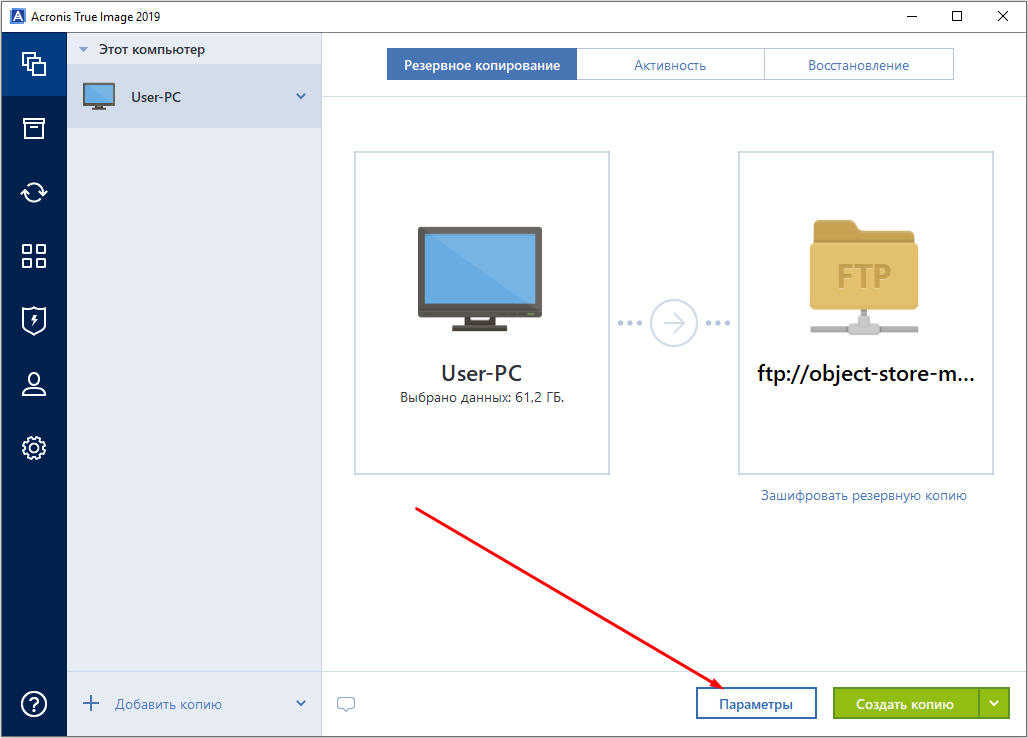Select User-PC backup in the list
Image resolution: width=1028 pixels, height=738 pixels.
[x=194, y=96]
